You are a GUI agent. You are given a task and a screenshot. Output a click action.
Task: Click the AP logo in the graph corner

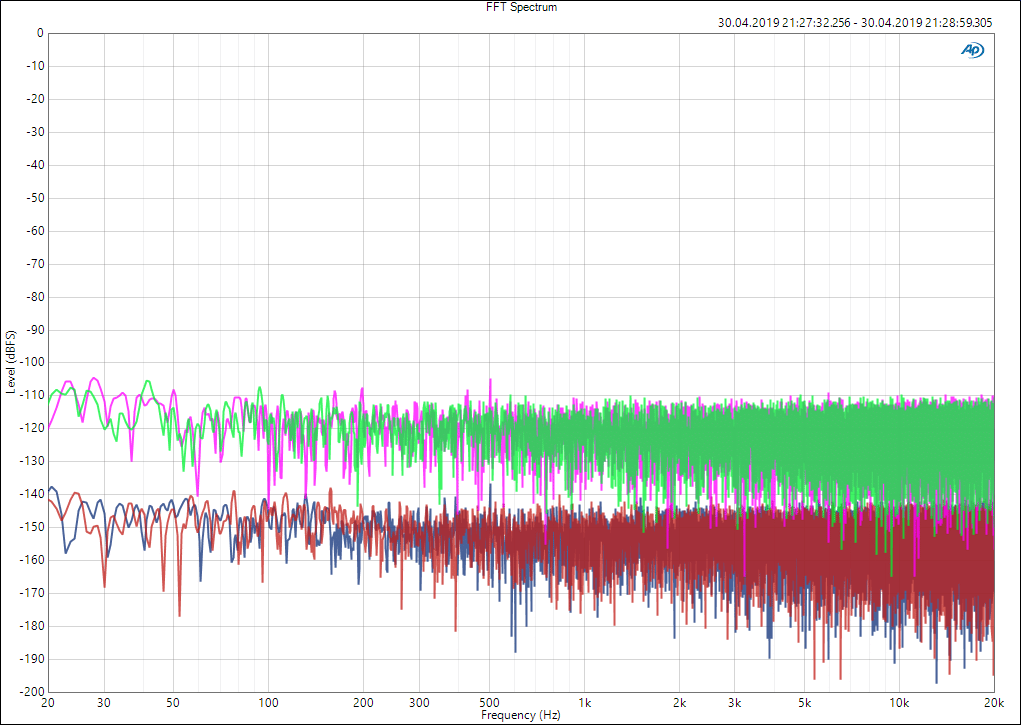click(x=972, y=50)
